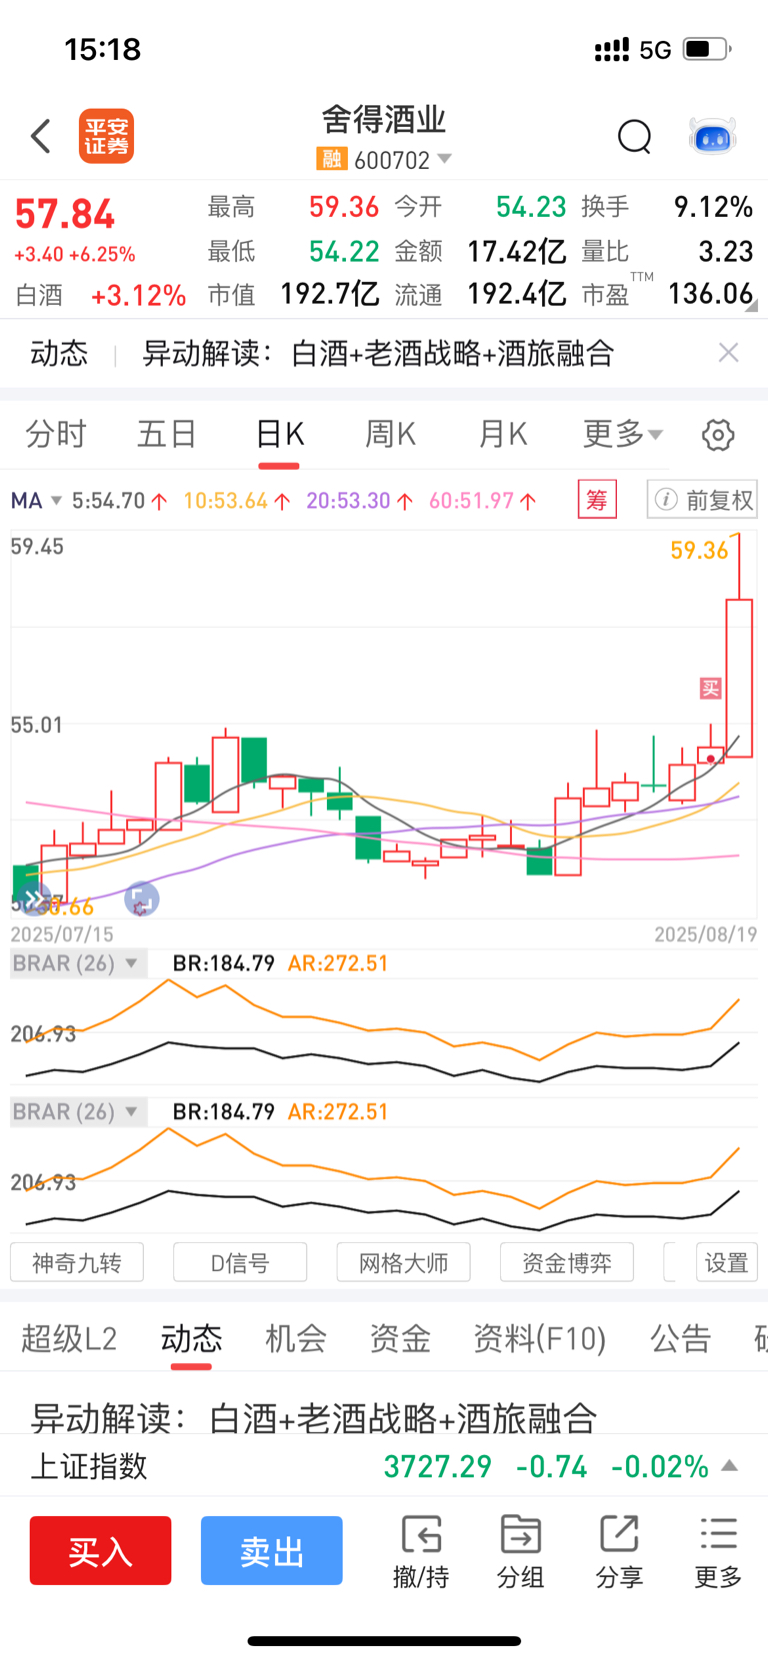Close the 异动解读 banner

729,352
